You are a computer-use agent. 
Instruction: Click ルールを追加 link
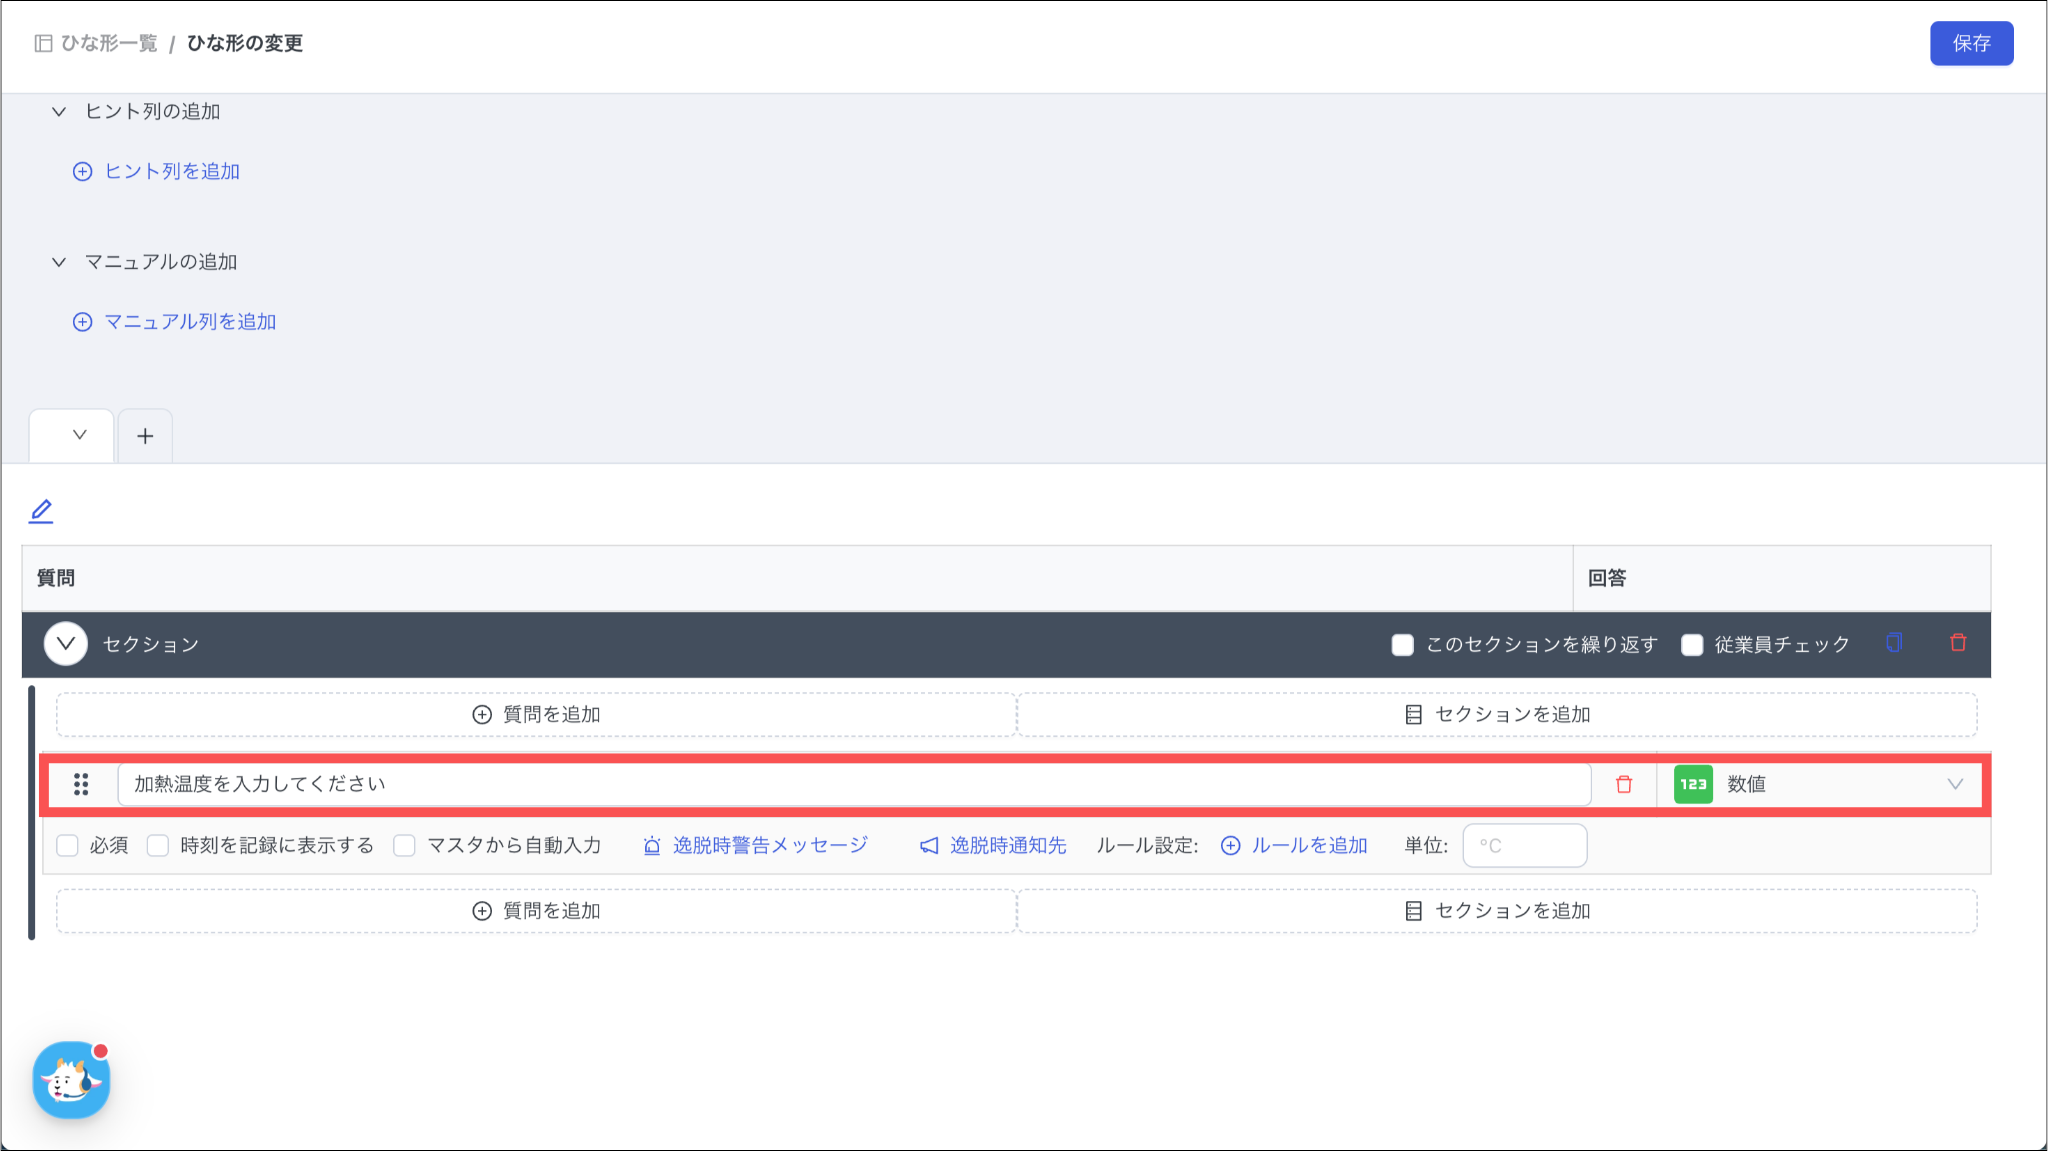(x=1295, y=846)
